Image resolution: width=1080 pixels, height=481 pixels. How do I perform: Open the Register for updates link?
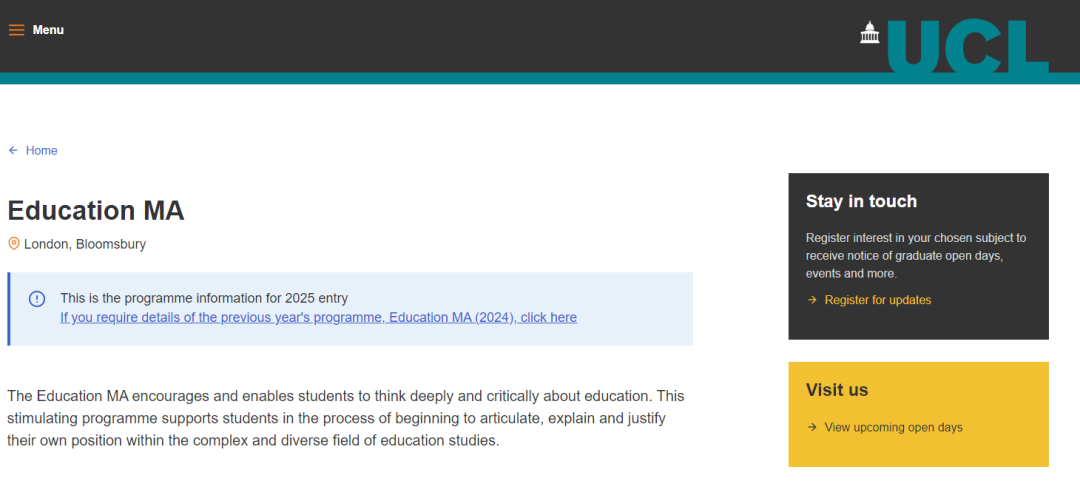[878, 300]
